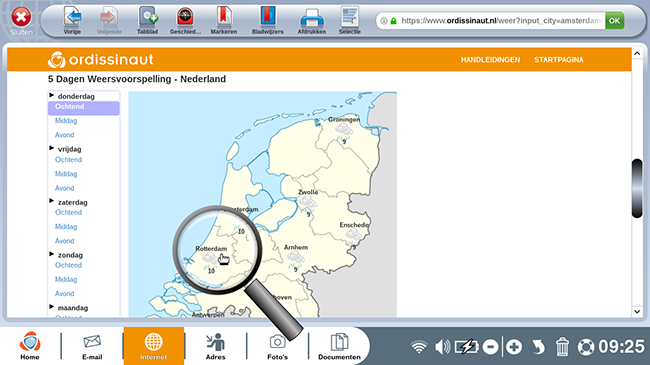The image size is (650, 365).
Task: Click the 09:25 clock
Action: [621, 347]
